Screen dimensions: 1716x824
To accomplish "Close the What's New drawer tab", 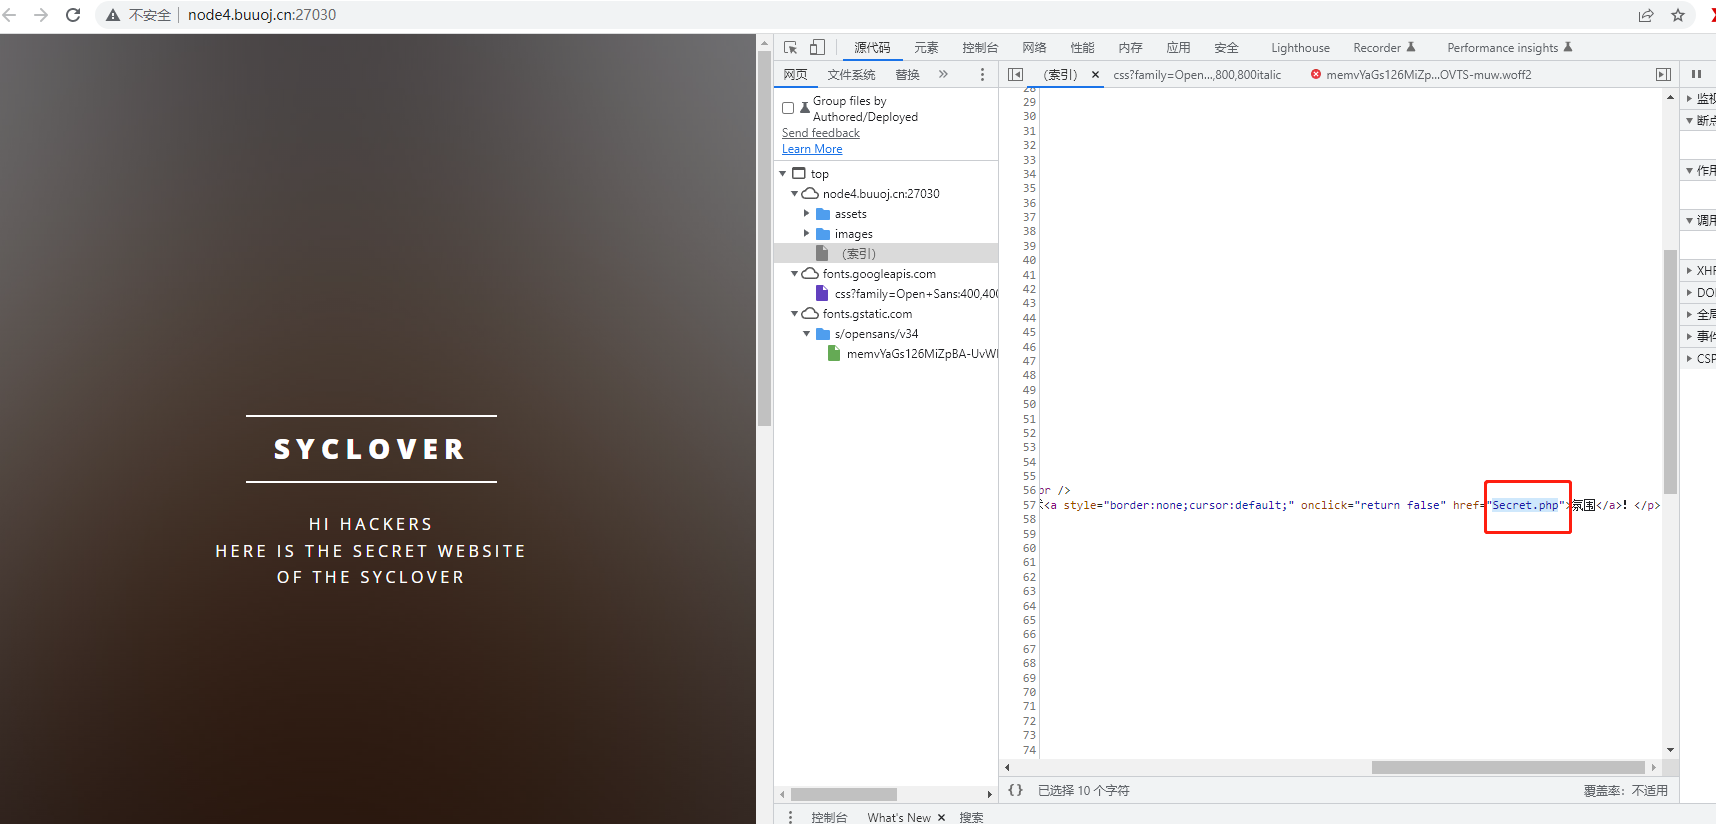I will coord(941,817).
